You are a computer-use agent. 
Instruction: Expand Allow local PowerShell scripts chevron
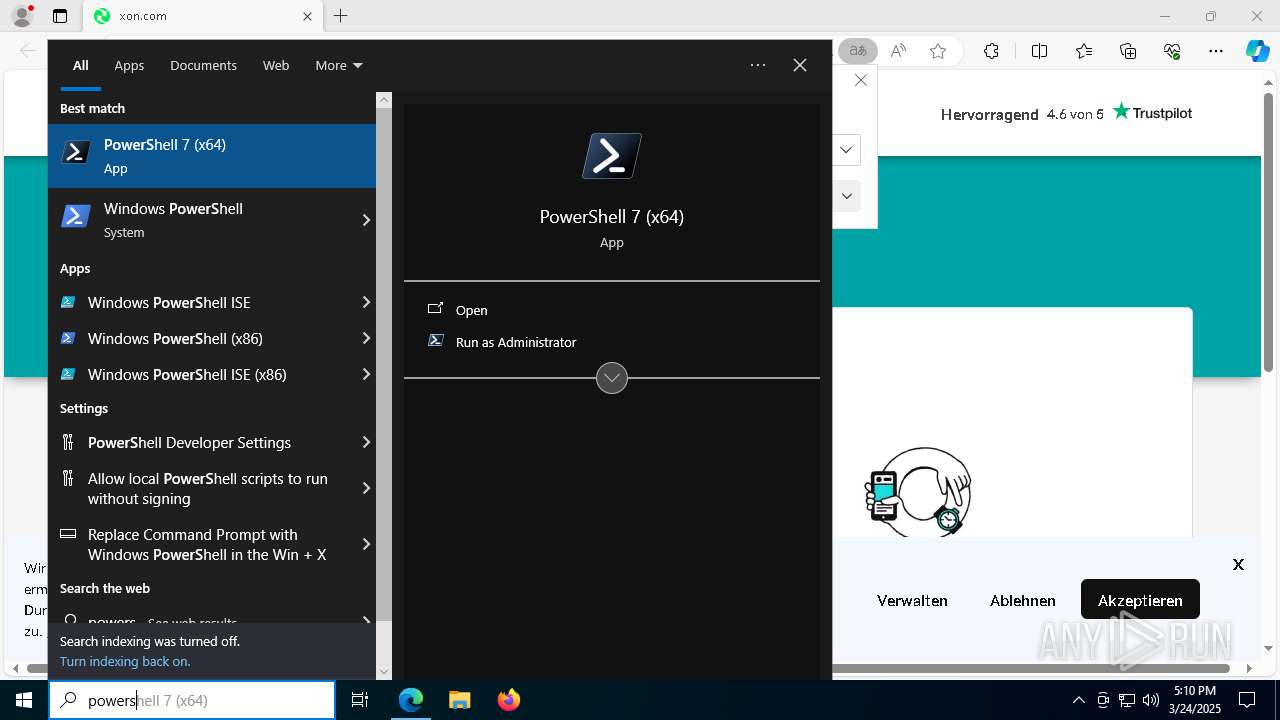[366, 488]
